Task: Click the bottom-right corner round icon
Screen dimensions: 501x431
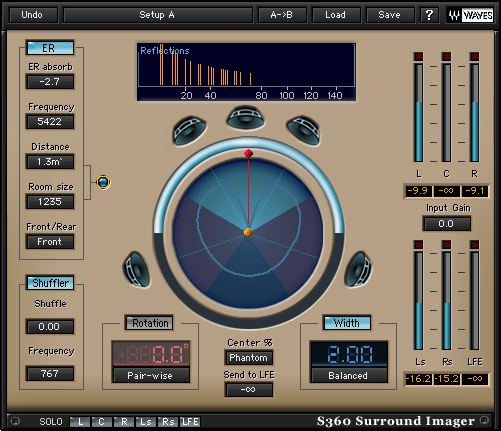Action: [x=485, y=420]
